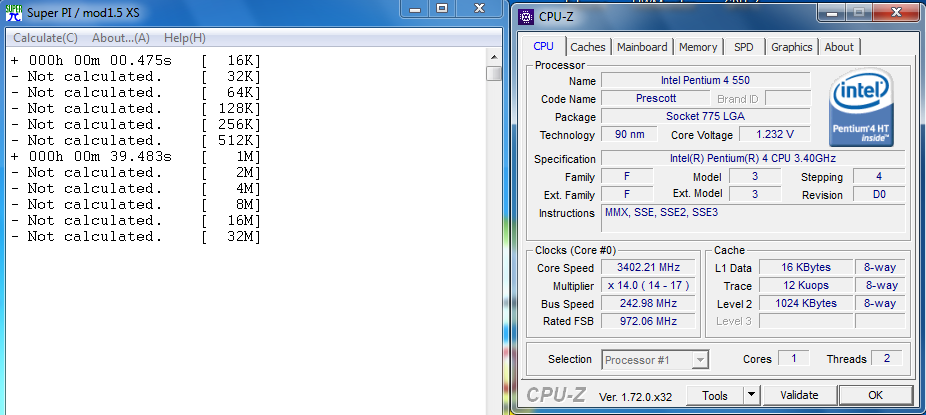Click the Trace value 12 Kuops
The image size is (926, 415).
pyautogui.click(x=806, y=286)
